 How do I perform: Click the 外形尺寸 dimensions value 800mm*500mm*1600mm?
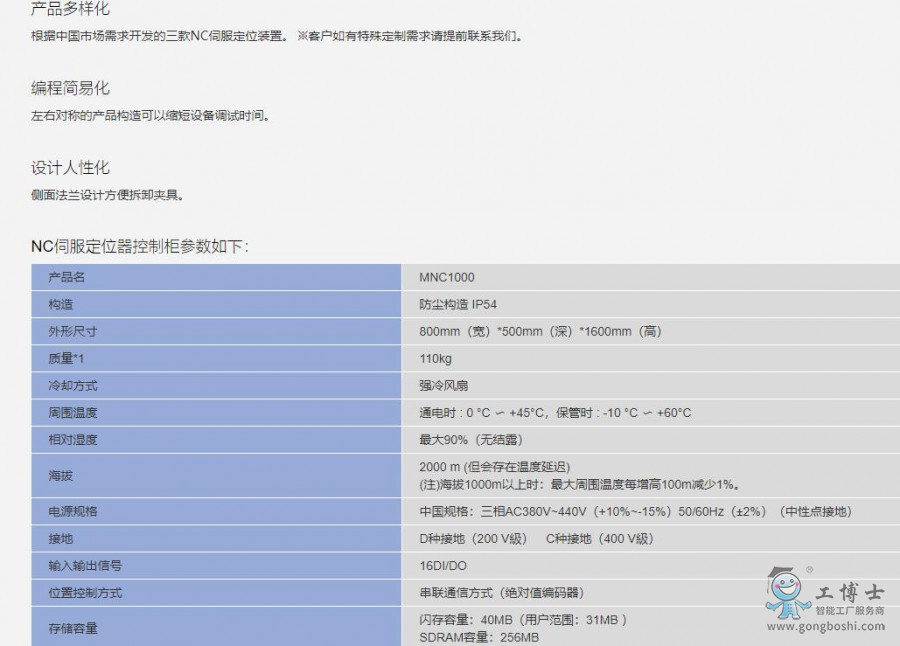pos(540,331)
